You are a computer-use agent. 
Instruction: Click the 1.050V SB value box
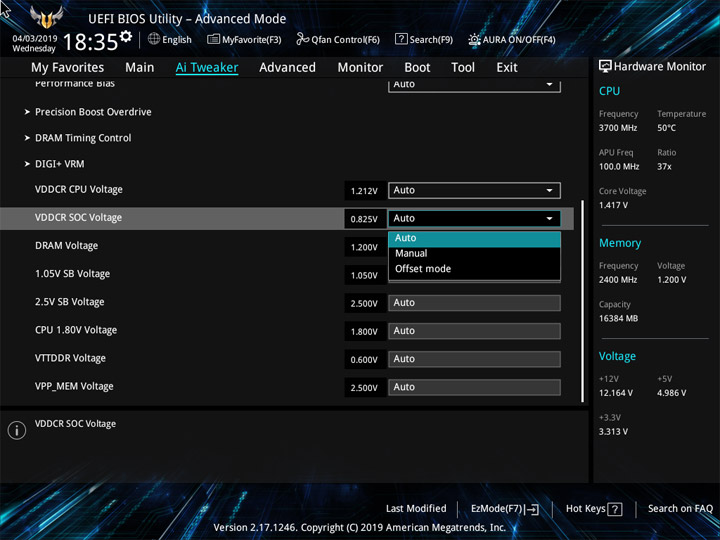[x=365, y=276]
